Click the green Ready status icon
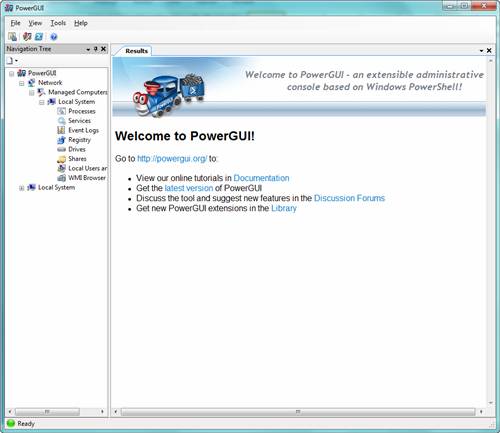The image size is (500, 433). (x=11, y=423)
